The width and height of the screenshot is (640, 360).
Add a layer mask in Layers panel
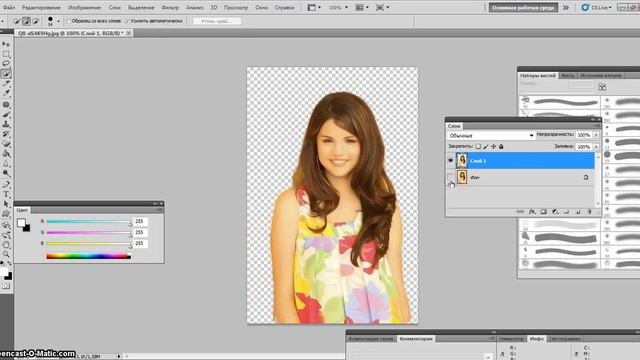click(x=543, y=211)
